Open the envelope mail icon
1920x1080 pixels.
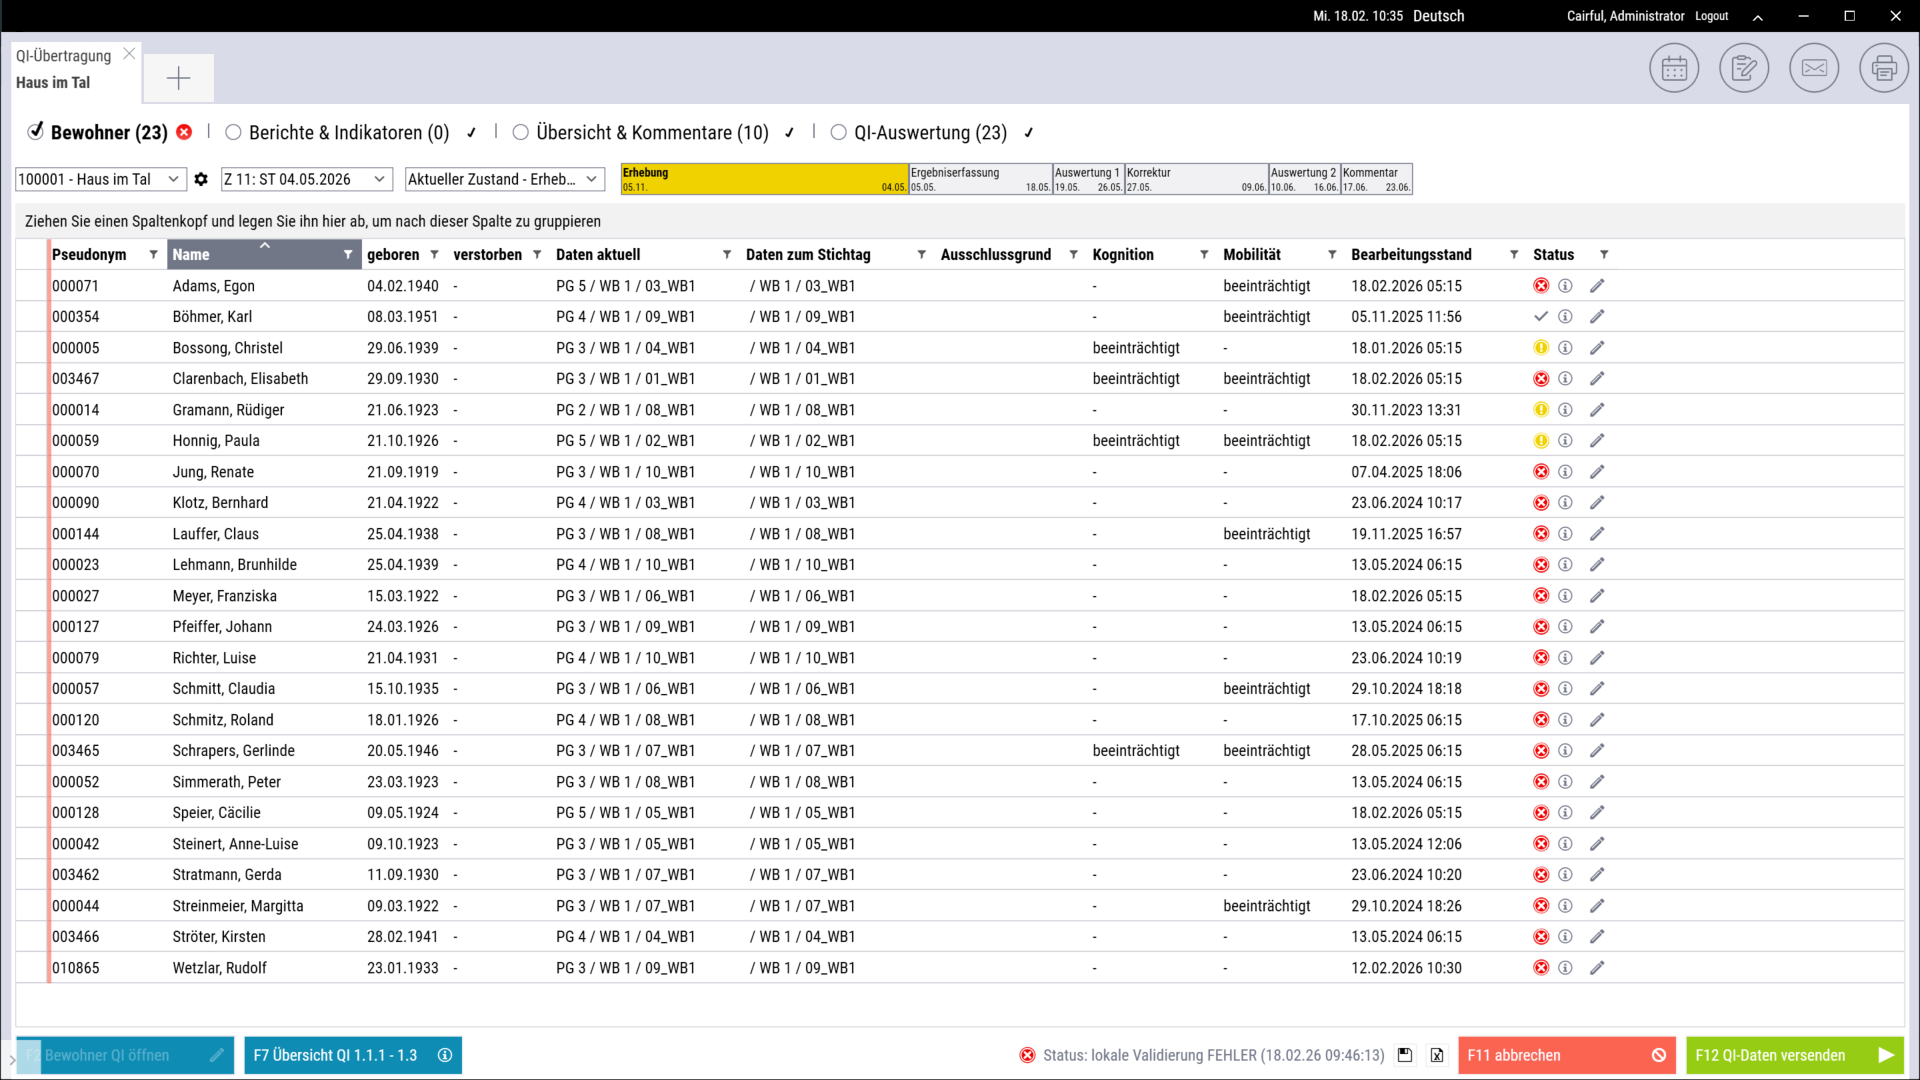1814,69
